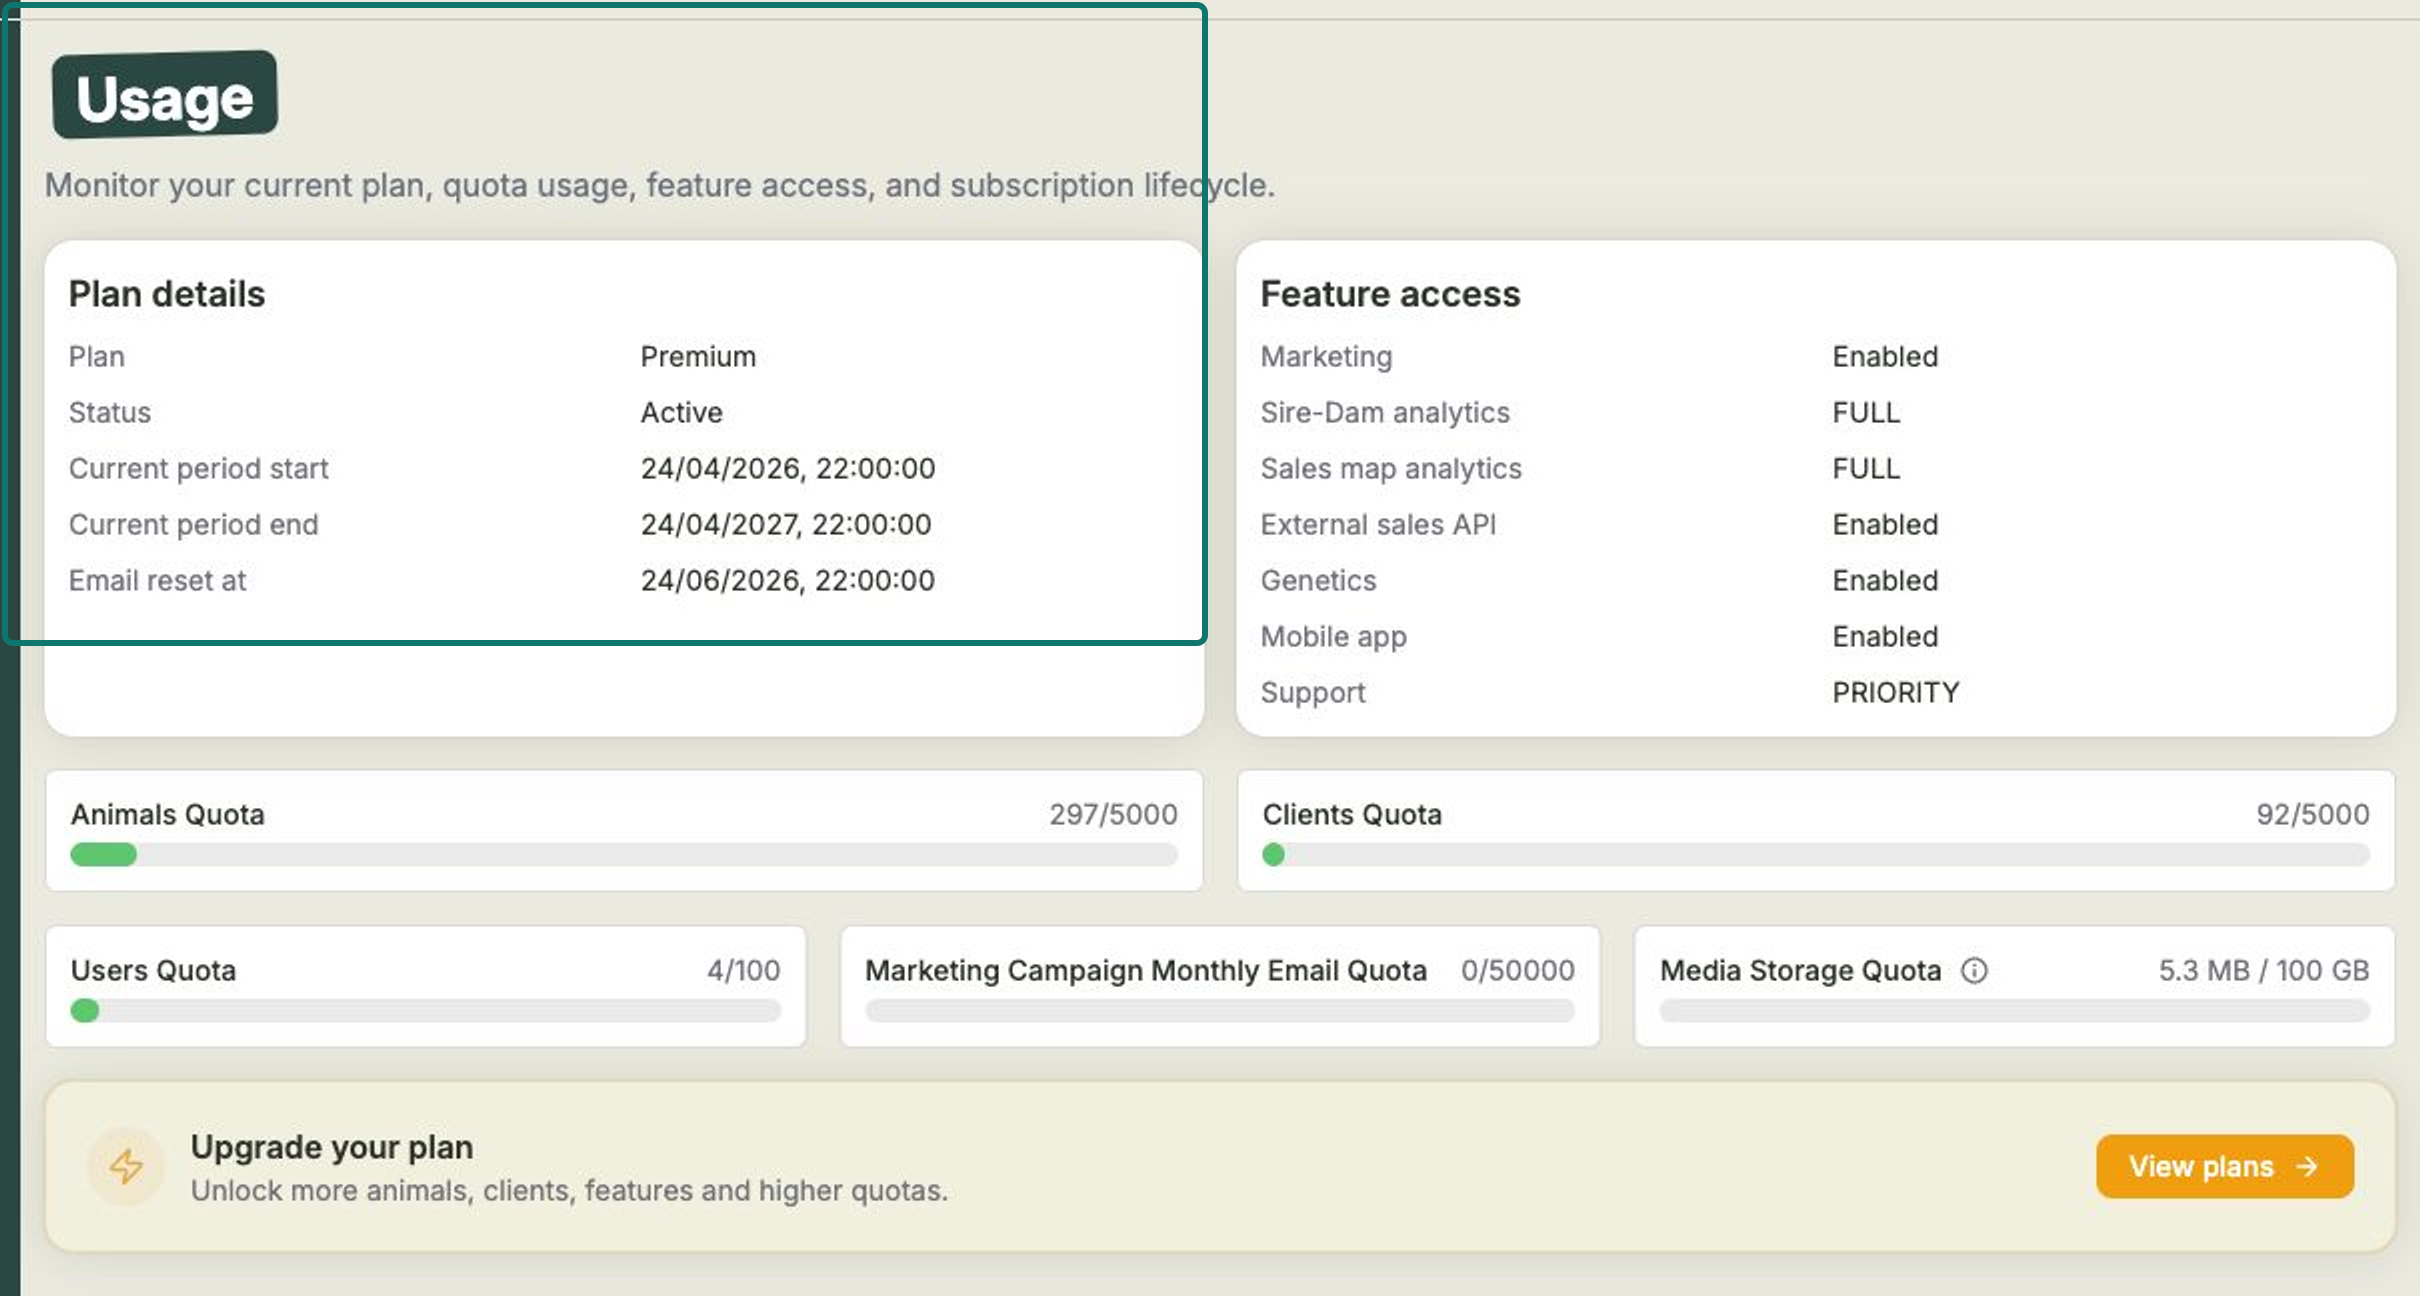2420x1296 pixels.
Task: Click the Mobile app Enabled value
Action: [1885, 637]
